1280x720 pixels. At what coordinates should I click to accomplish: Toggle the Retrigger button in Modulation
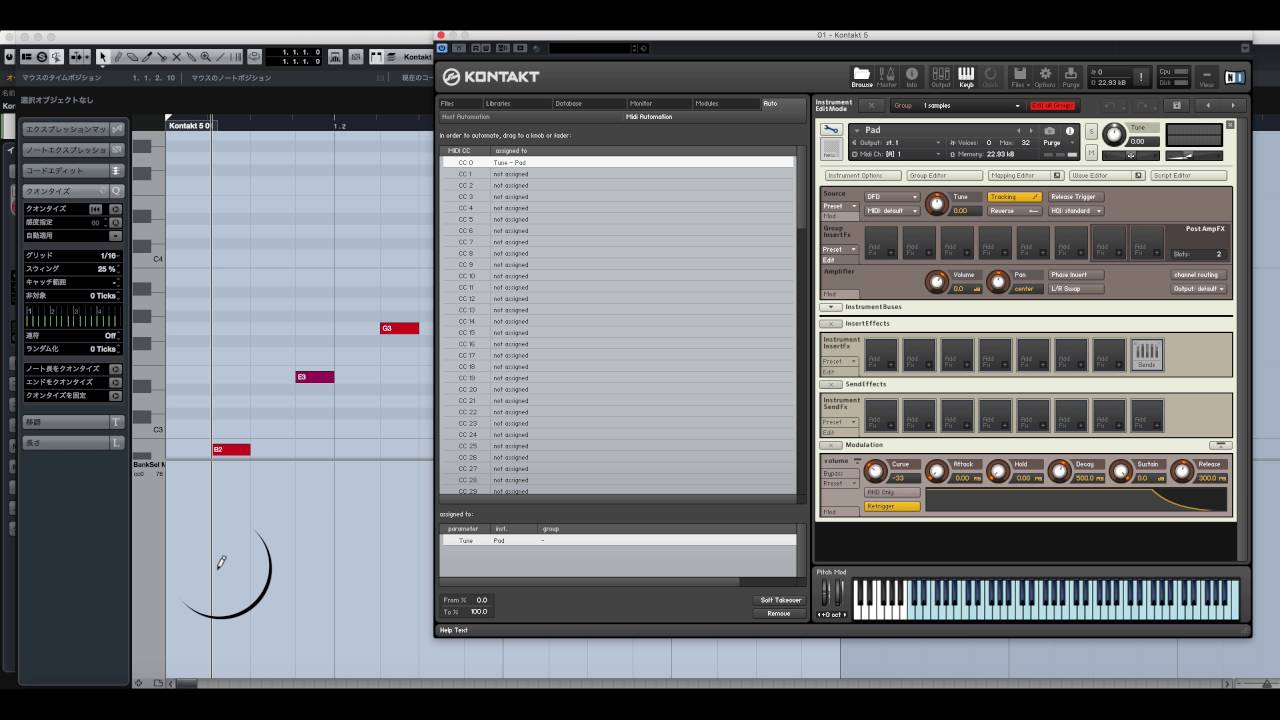pyautogui.click(x=892, y=506)
